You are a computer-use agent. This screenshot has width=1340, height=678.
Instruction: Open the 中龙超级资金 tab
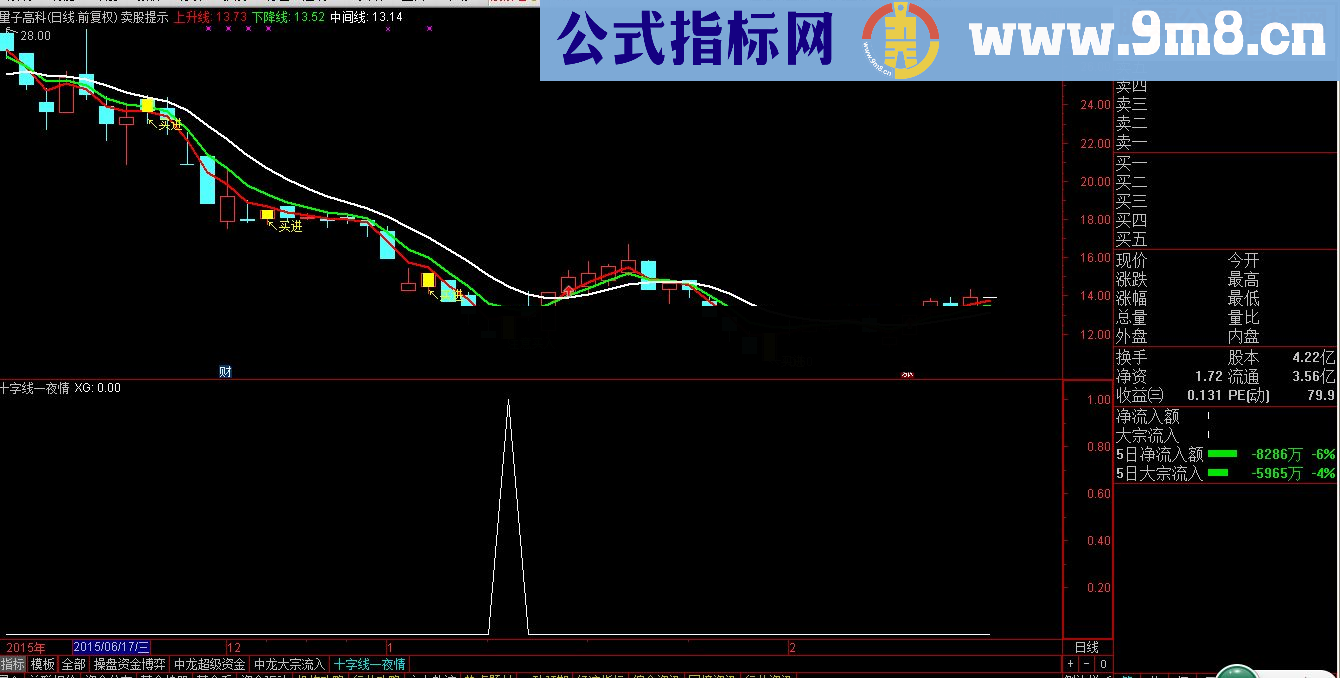(210, 663)
